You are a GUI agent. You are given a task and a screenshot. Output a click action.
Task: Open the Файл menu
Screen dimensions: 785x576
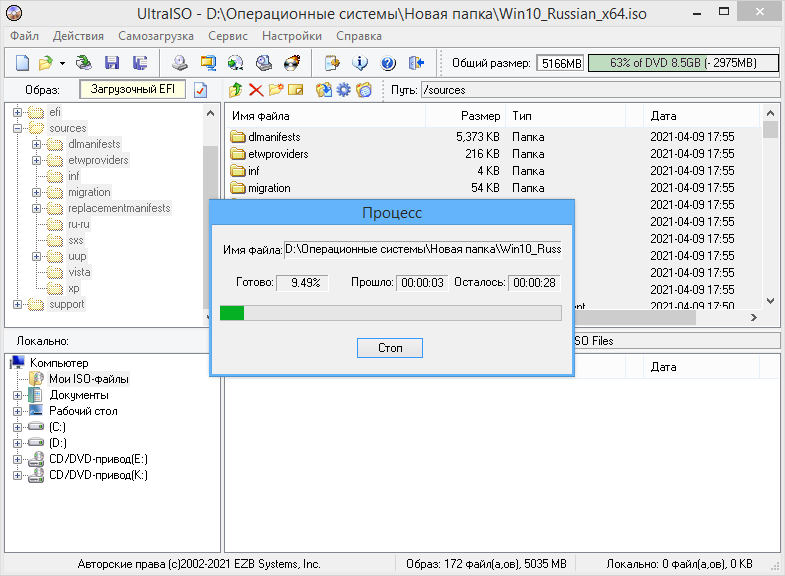point(25,36)
